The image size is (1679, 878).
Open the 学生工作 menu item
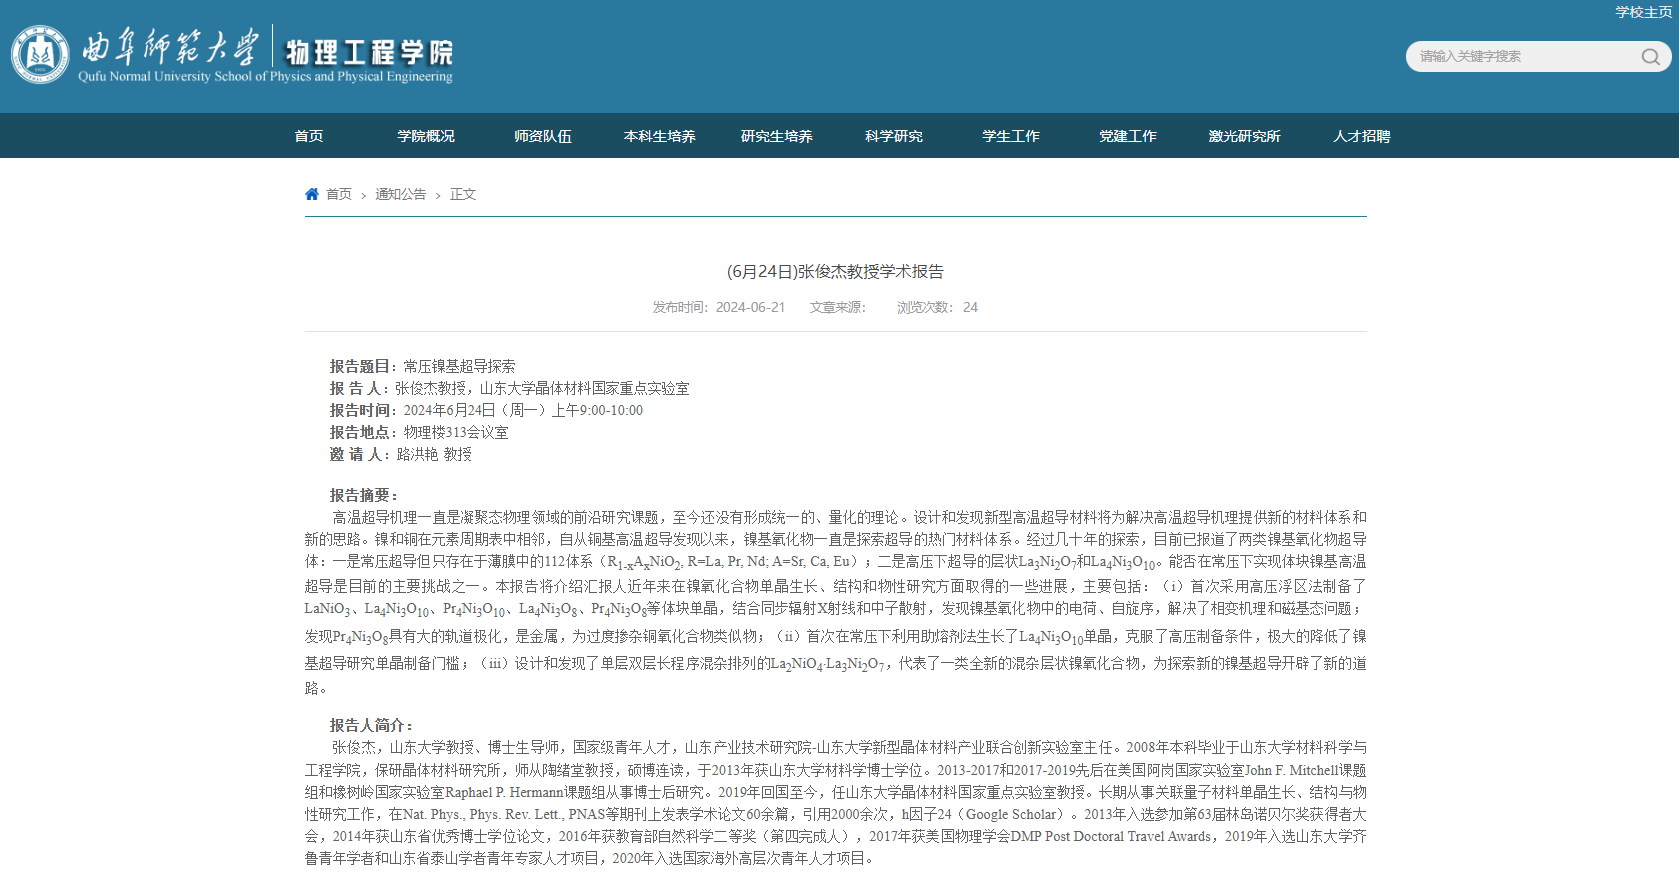[1011, 136]
